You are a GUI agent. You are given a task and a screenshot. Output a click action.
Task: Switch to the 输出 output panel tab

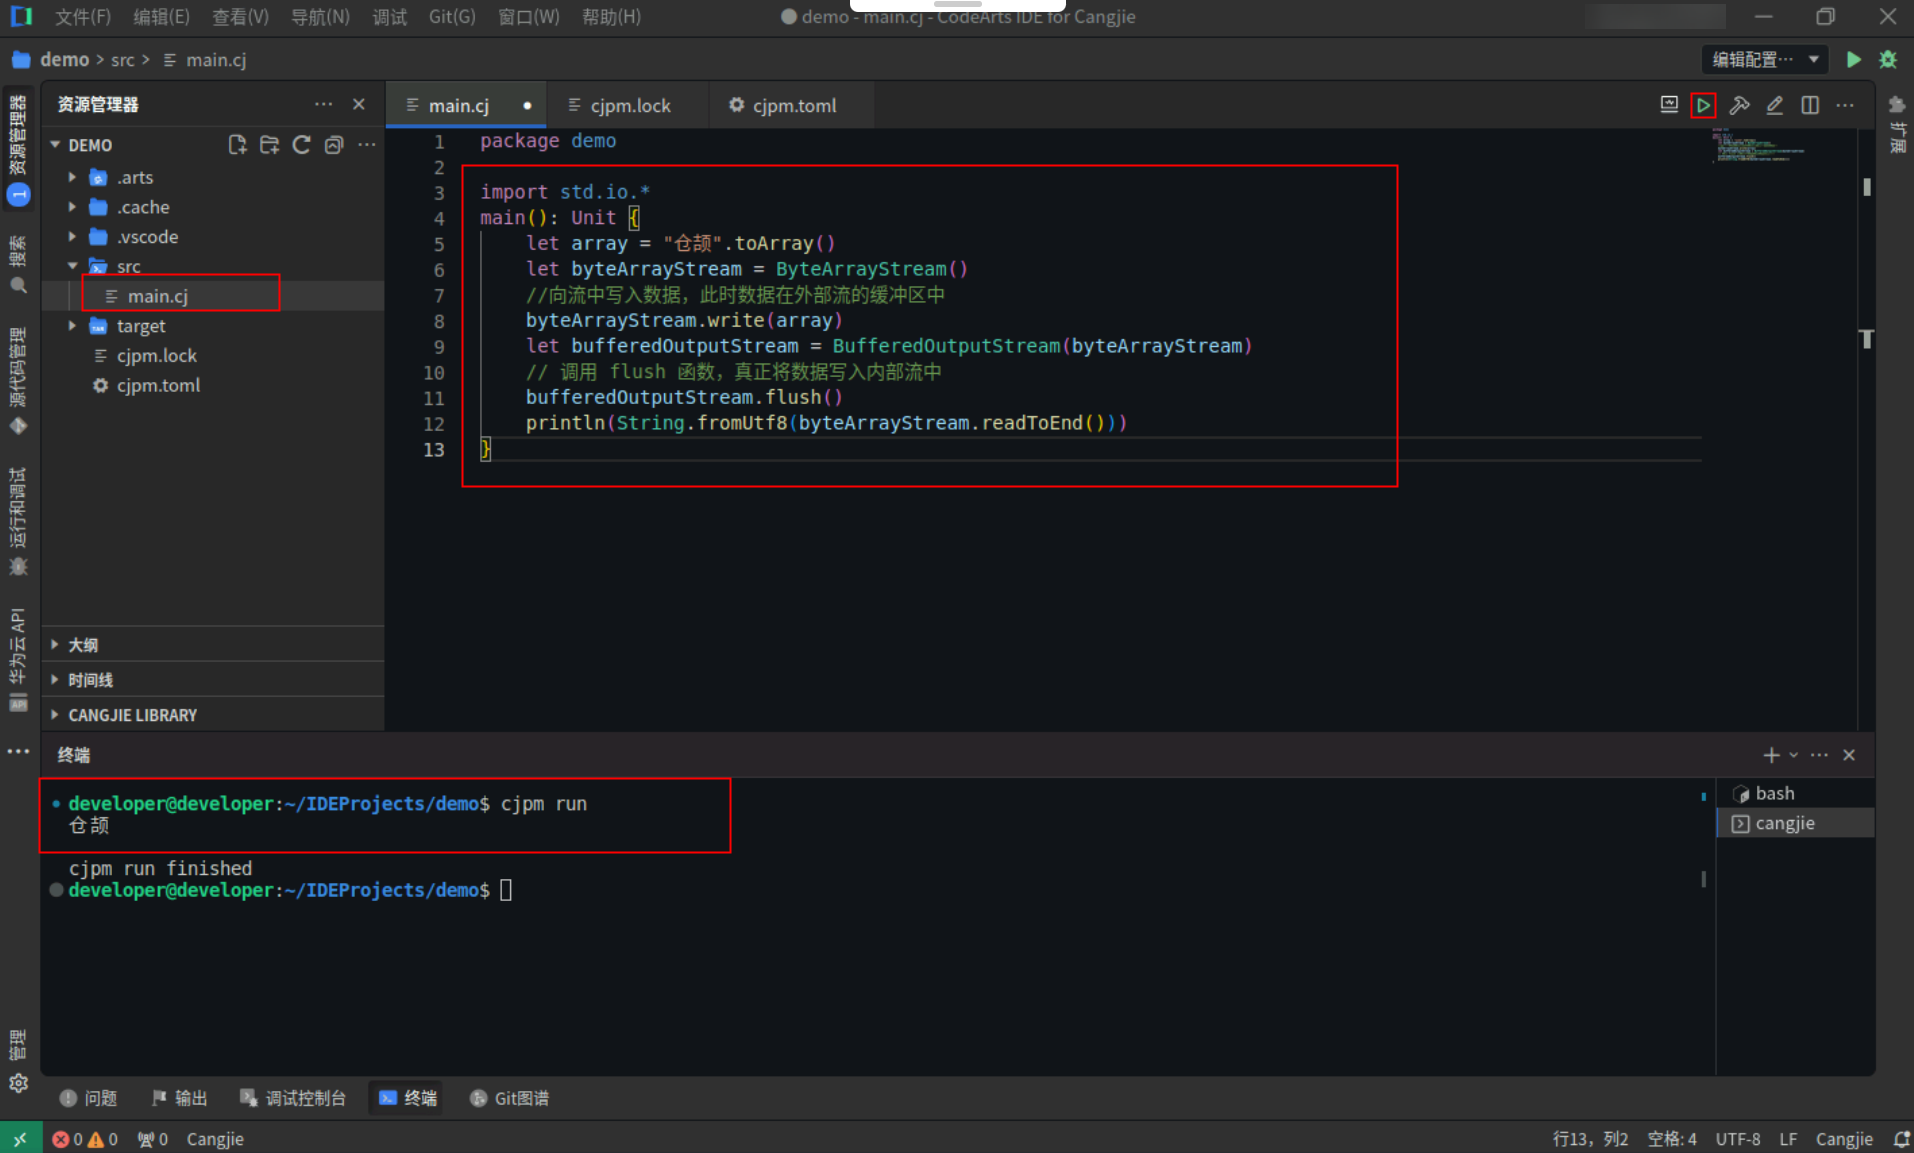coord(179,1098)
